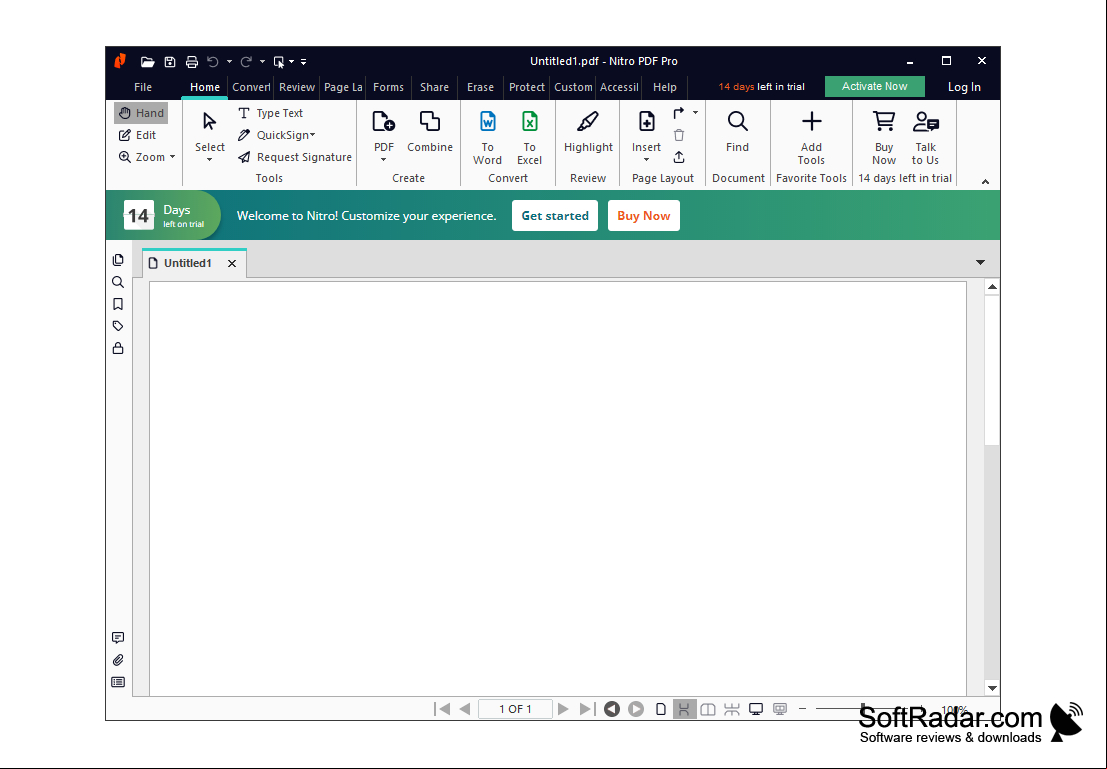Viewport: 1107px width, 769px height.
Task: Click the Delete pages trash icon
Action: (678, 135)
